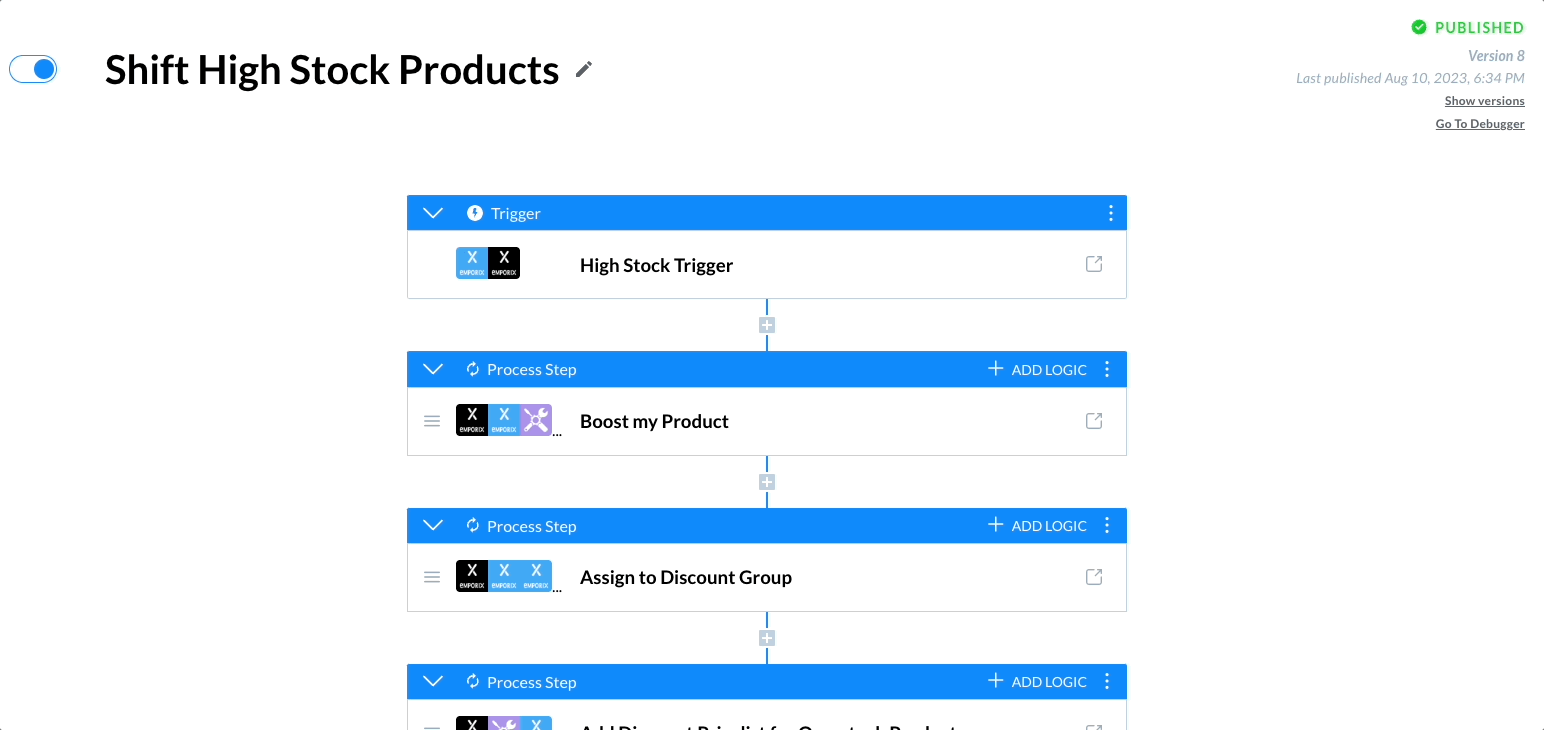Screen dimensions: 1544x730
Task: Add logic to Boost my Product step
Action: coord(1037,369)
